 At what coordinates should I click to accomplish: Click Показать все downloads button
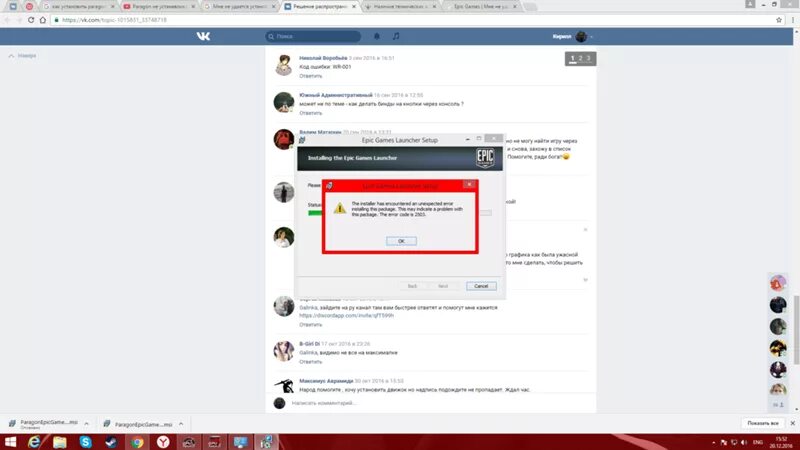pos(763,423)
